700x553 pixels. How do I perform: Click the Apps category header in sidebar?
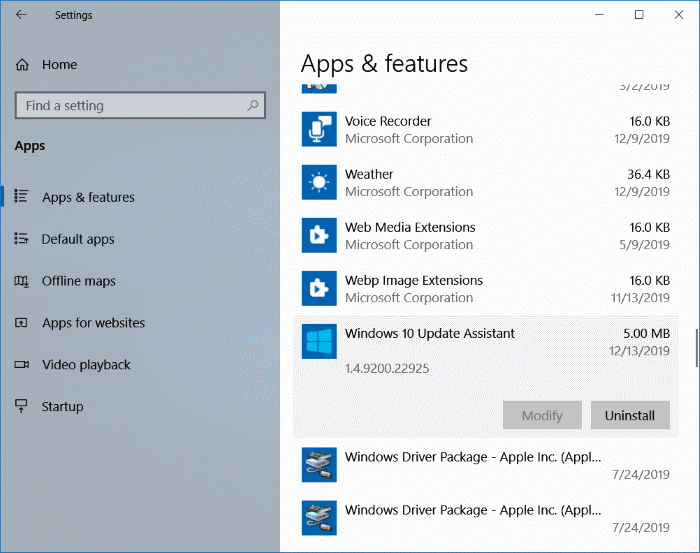coord(30,146)
